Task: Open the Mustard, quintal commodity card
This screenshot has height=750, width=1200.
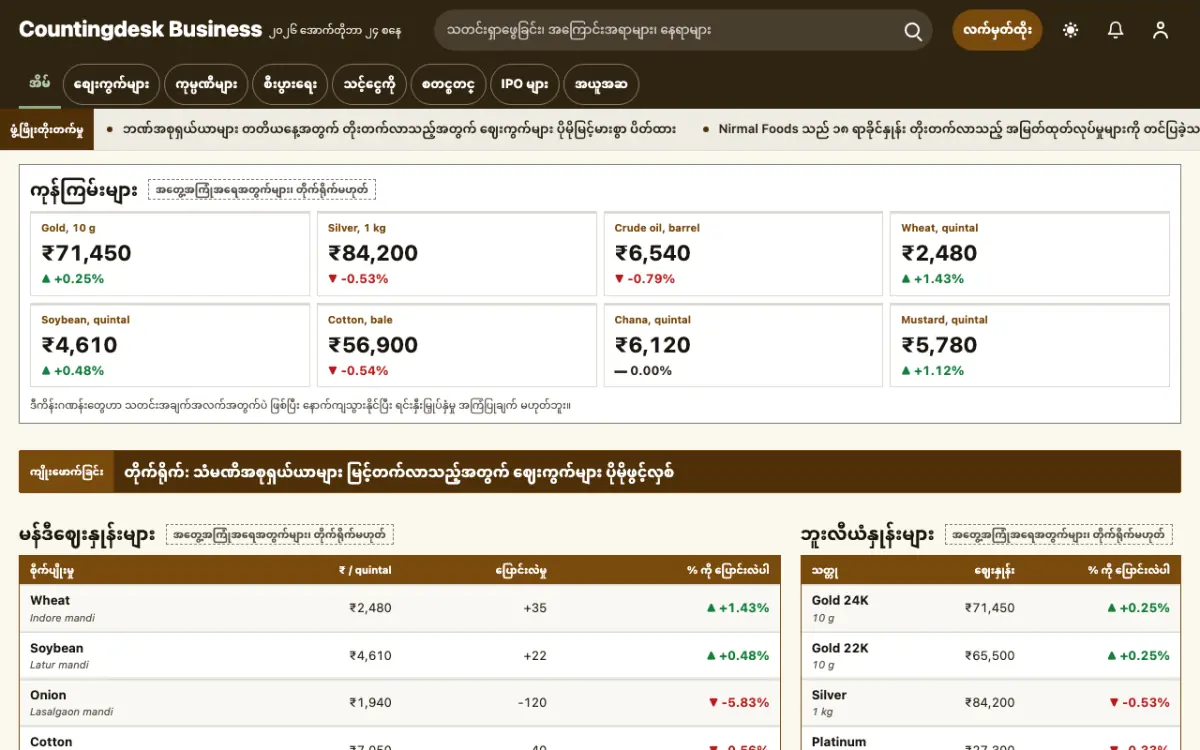Action: coord(1030,345)
